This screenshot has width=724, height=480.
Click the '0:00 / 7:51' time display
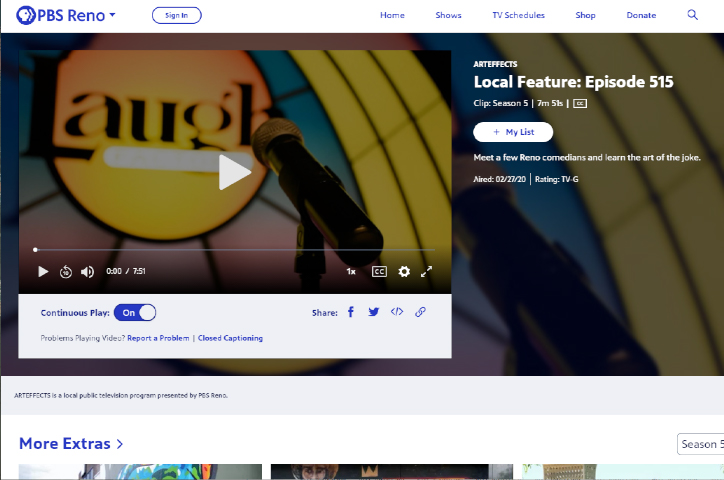[126, 271]
